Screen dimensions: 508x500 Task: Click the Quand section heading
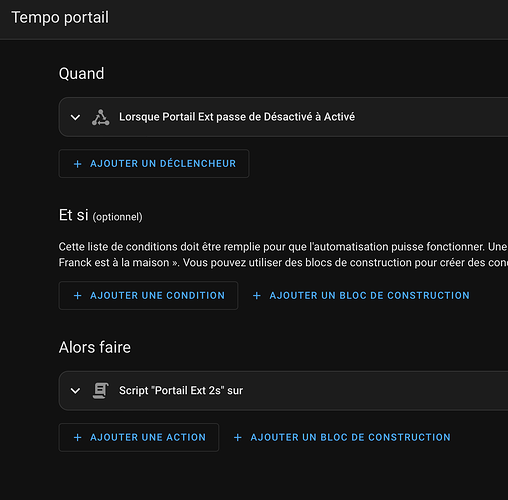click(x=82, y=74)
